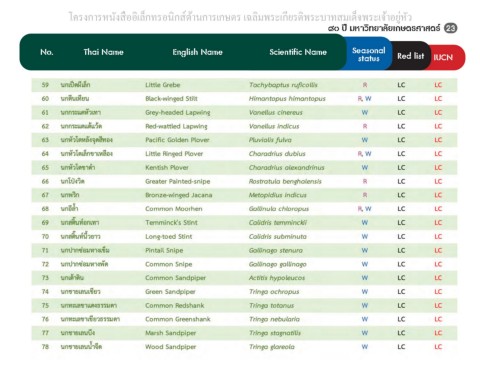Select Common Sandpiper row
The image size is (480, 390).
pos(244,278)
